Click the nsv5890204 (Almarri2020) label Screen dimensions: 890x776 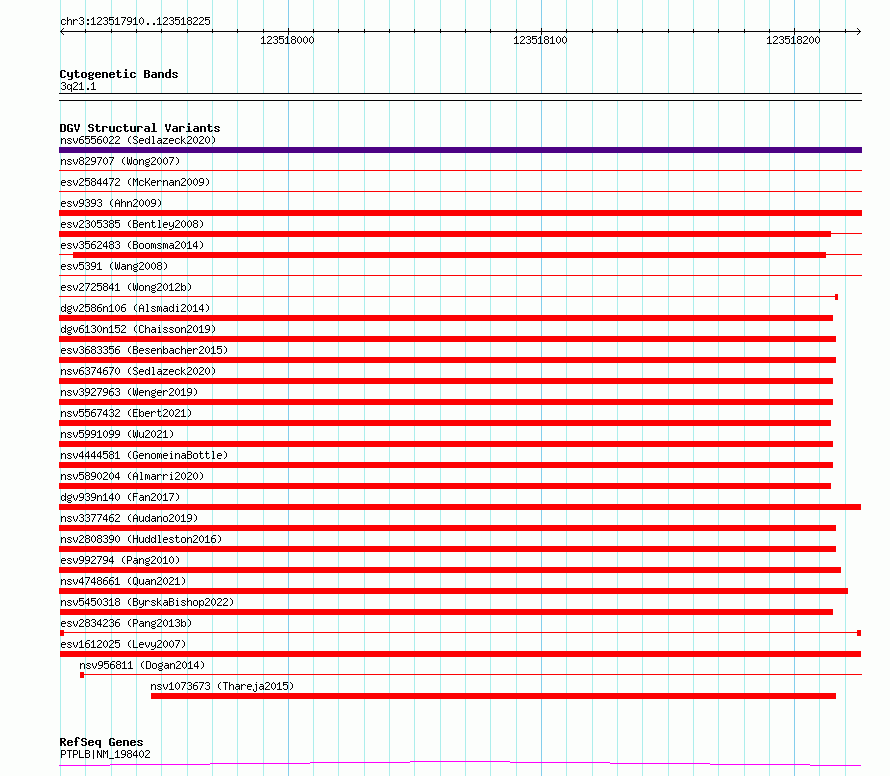pos(132,476)
